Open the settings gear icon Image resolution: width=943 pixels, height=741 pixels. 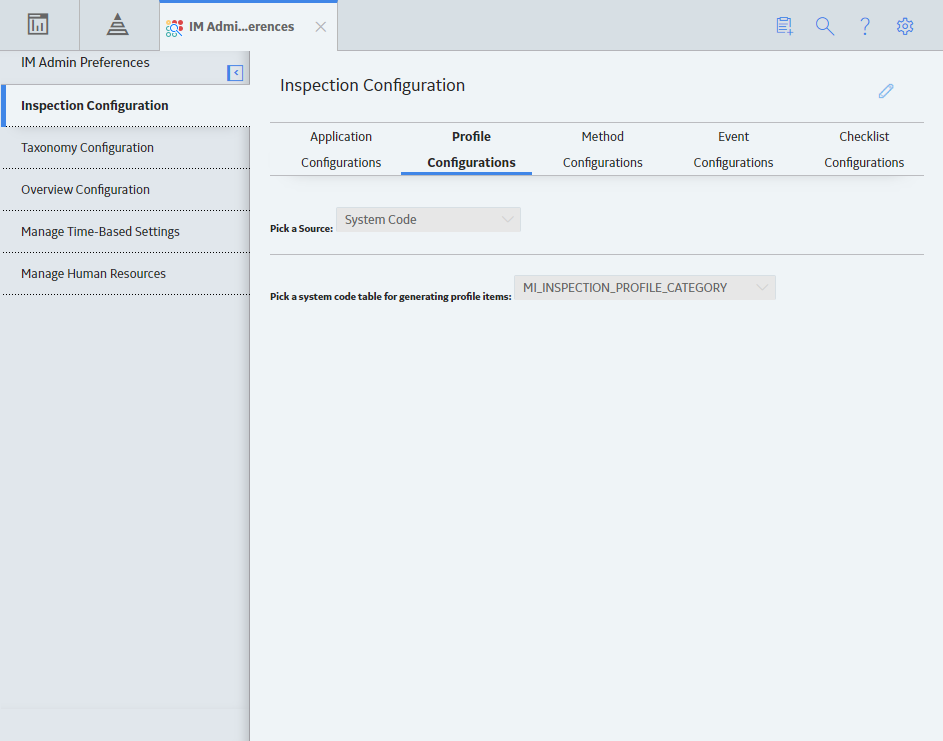coord(905,26)
